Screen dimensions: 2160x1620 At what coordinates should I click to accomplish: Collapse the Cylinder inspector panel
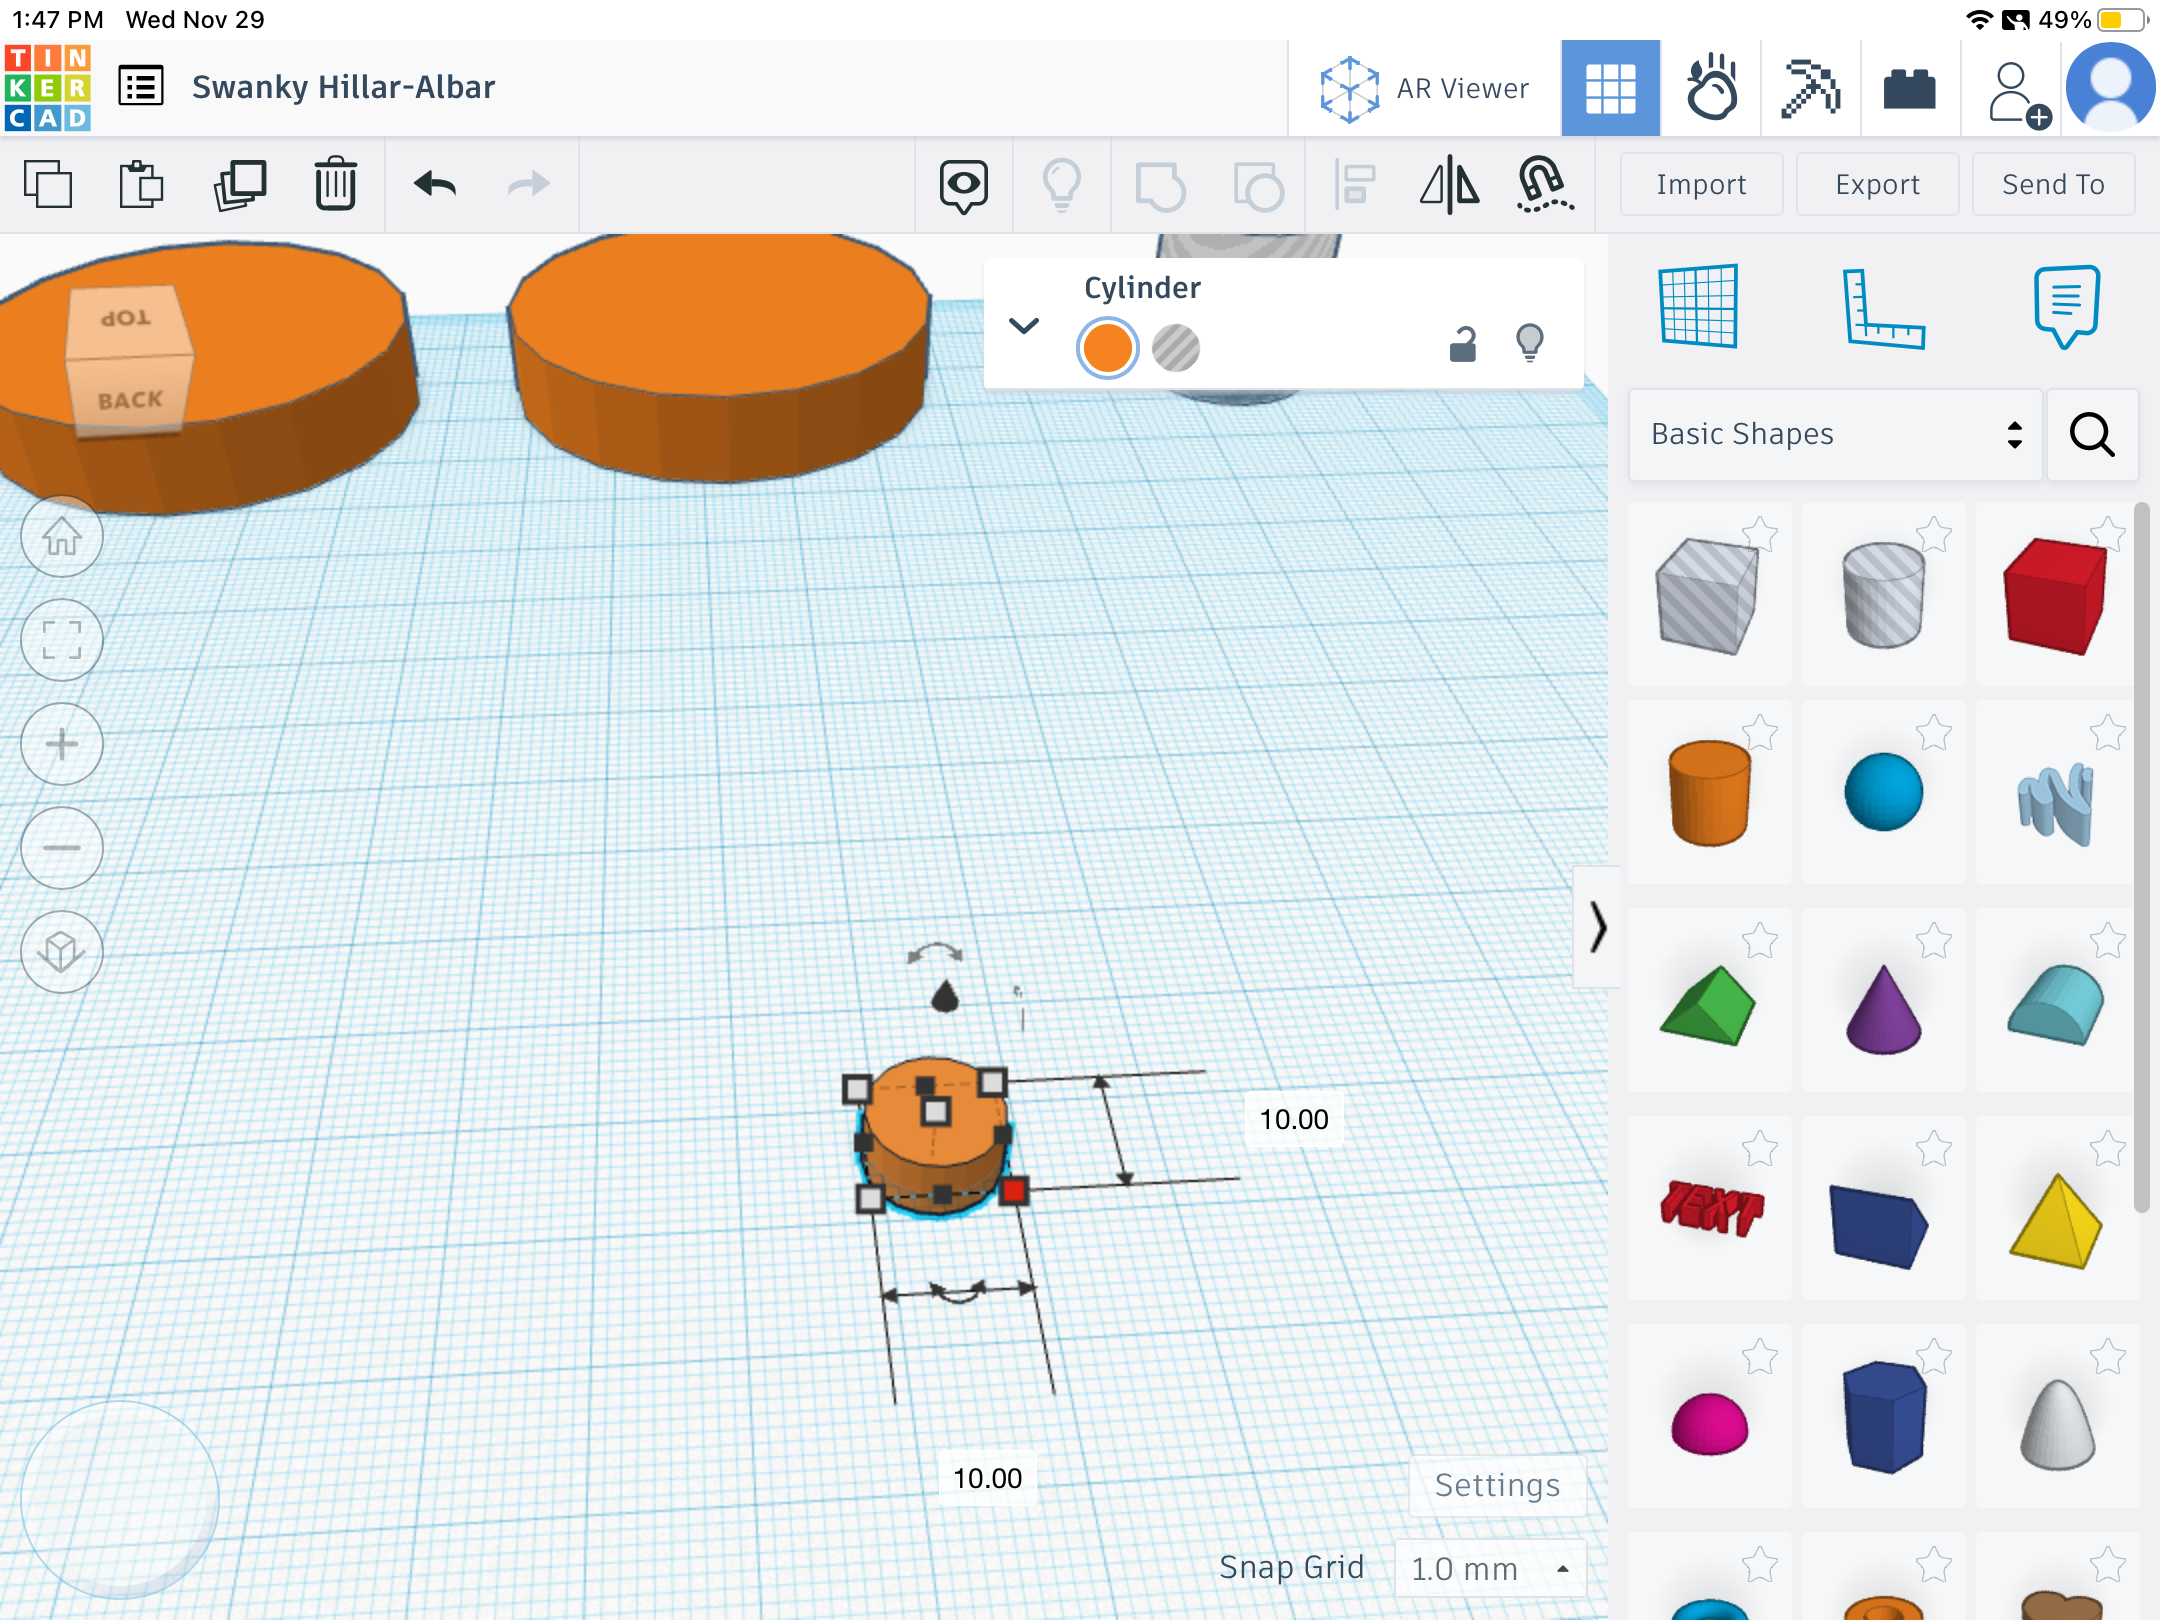[1024, 326]
